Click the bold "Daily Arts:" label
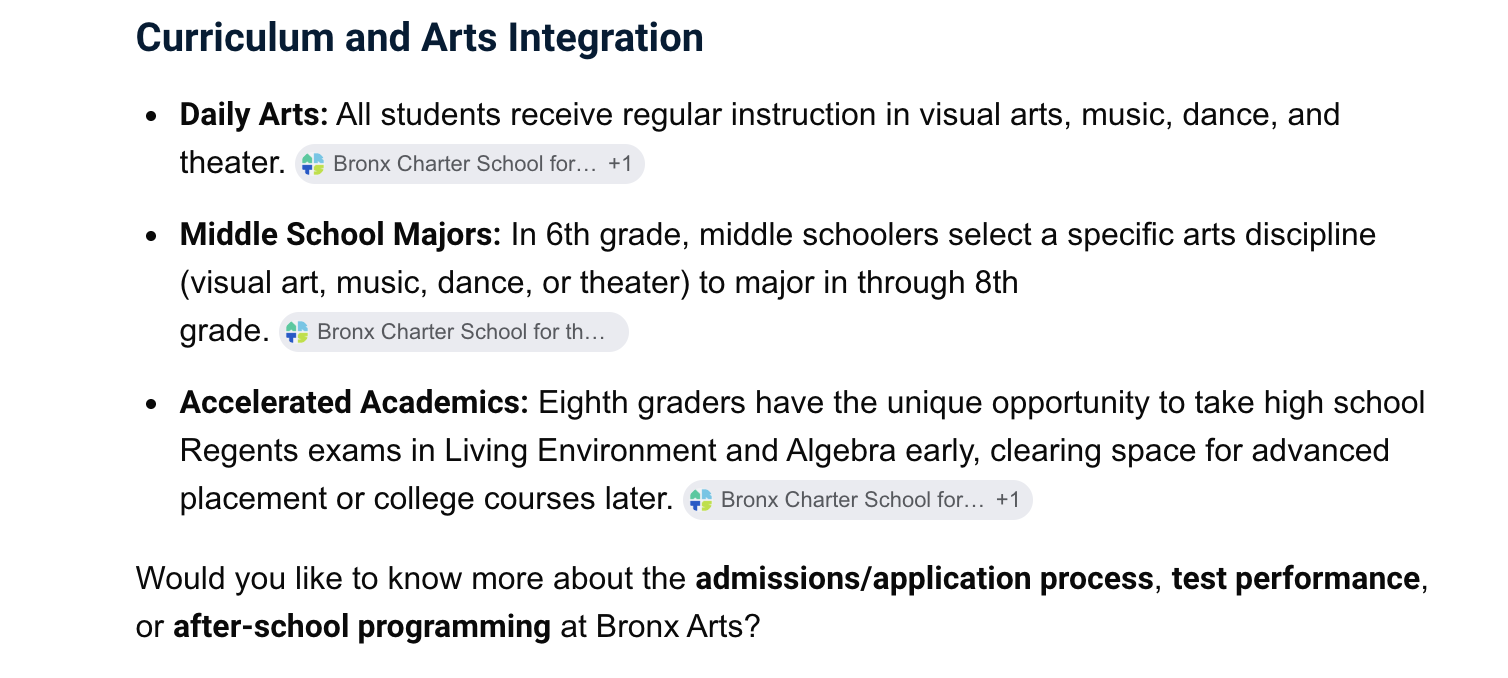Viewport: 1508px width, 678px height. [x=254, y=115]
